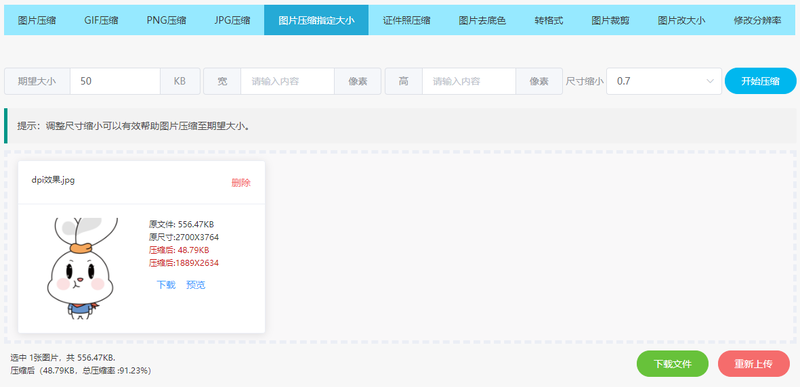Delete dpi效果.jpg using 删除
Screen dimensions: 800x387
click(x=241, y=183)
